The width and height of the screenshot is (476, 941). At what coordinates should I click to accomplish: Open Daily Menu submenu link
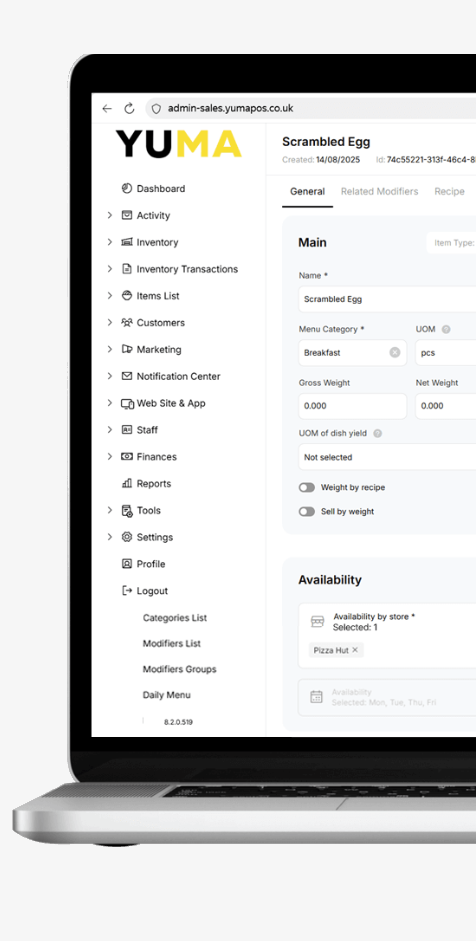pyautogui.click(x=166, y=695)
